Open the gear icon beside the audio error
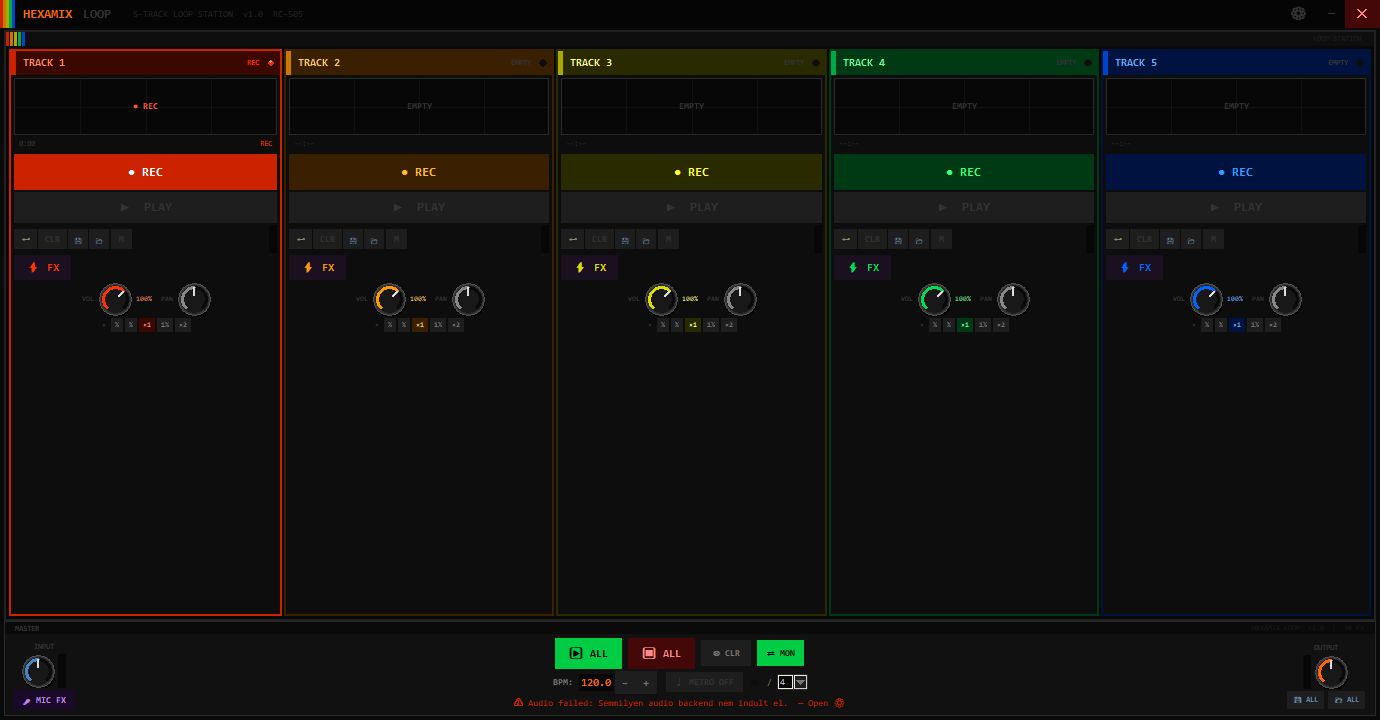Screen dimensions: 1380x720 pyautogui.click(x=839, y=703)
